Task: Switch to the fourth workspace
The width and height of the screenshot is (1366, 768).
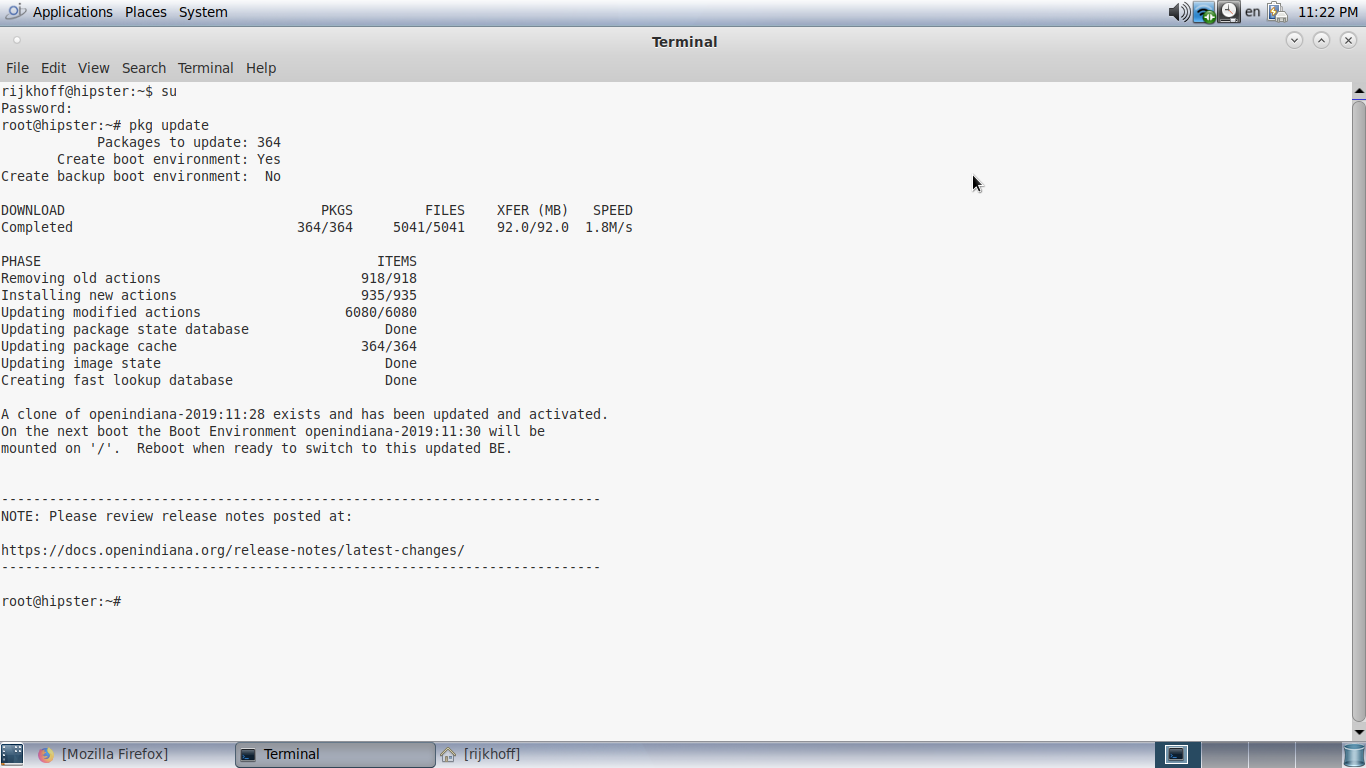Action: [x=1317, y=754]
